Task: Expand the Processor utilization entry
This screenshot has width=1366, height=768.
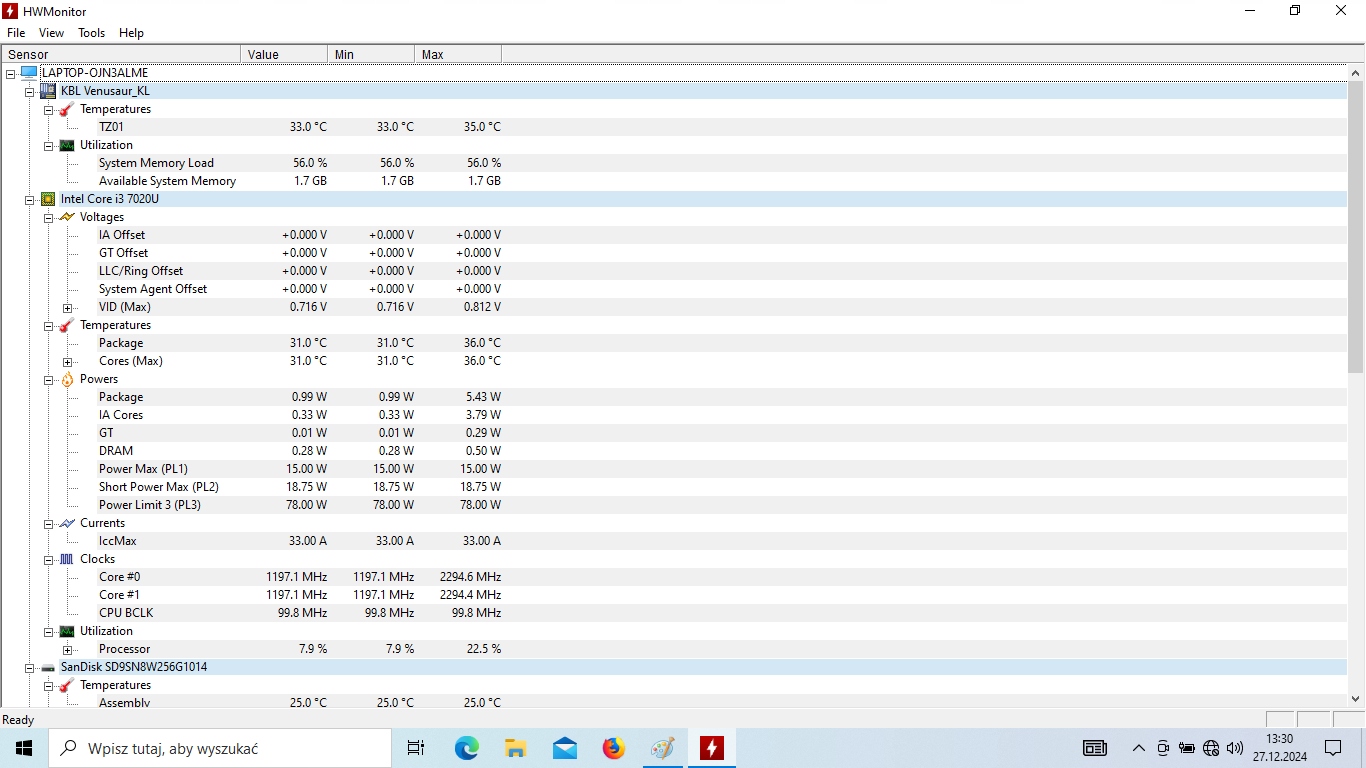Action: 67,650
